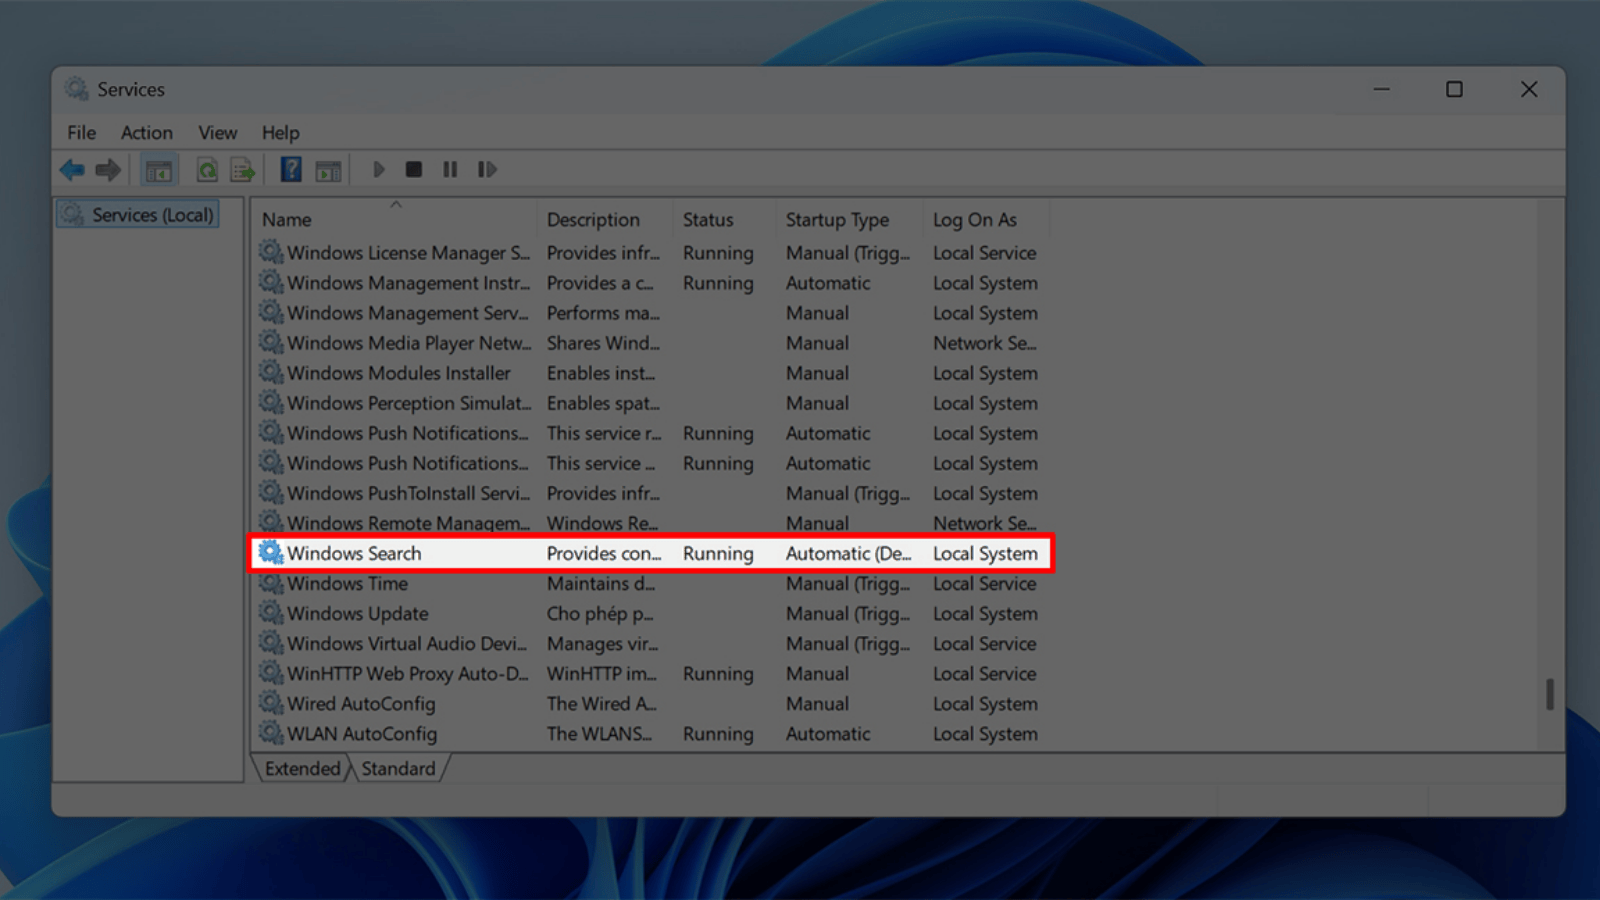The image size is (1600, 900).
Task: Open the Action menu
Action: 147,133
